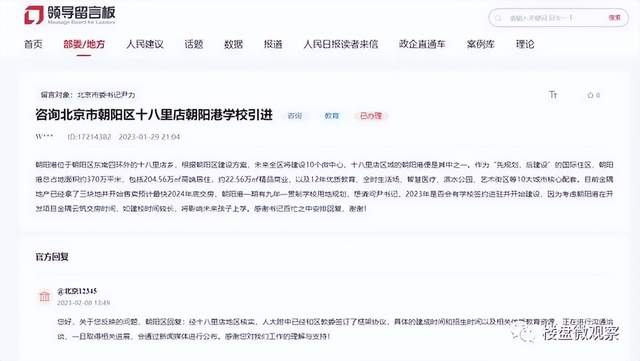The width and height of the screenshot is (640, 361).
Task: Click the Tт font size icon
Action: tap(553, 95)
